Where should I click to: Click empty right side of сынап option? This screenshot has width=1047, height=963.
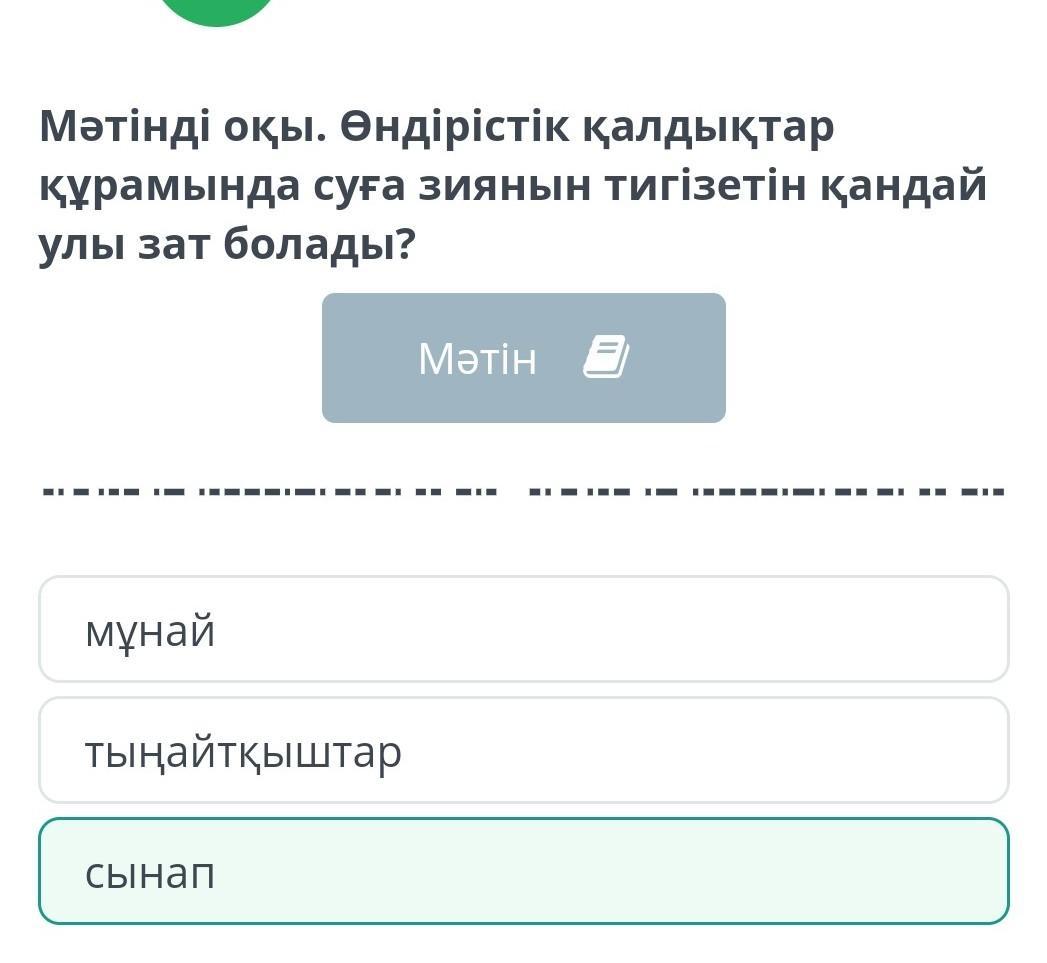click(800, 871)
